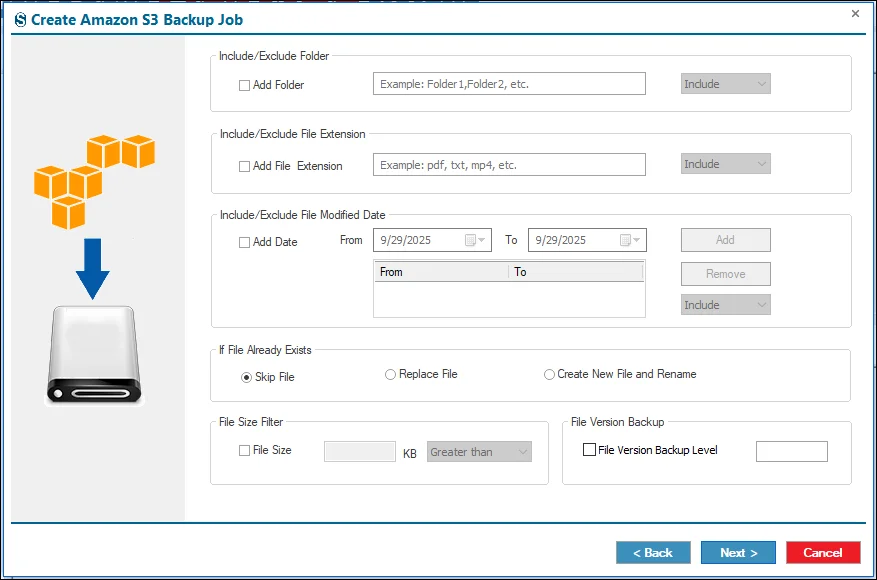
Task: Go to previous step with Back button
Action: click(653, 553)
